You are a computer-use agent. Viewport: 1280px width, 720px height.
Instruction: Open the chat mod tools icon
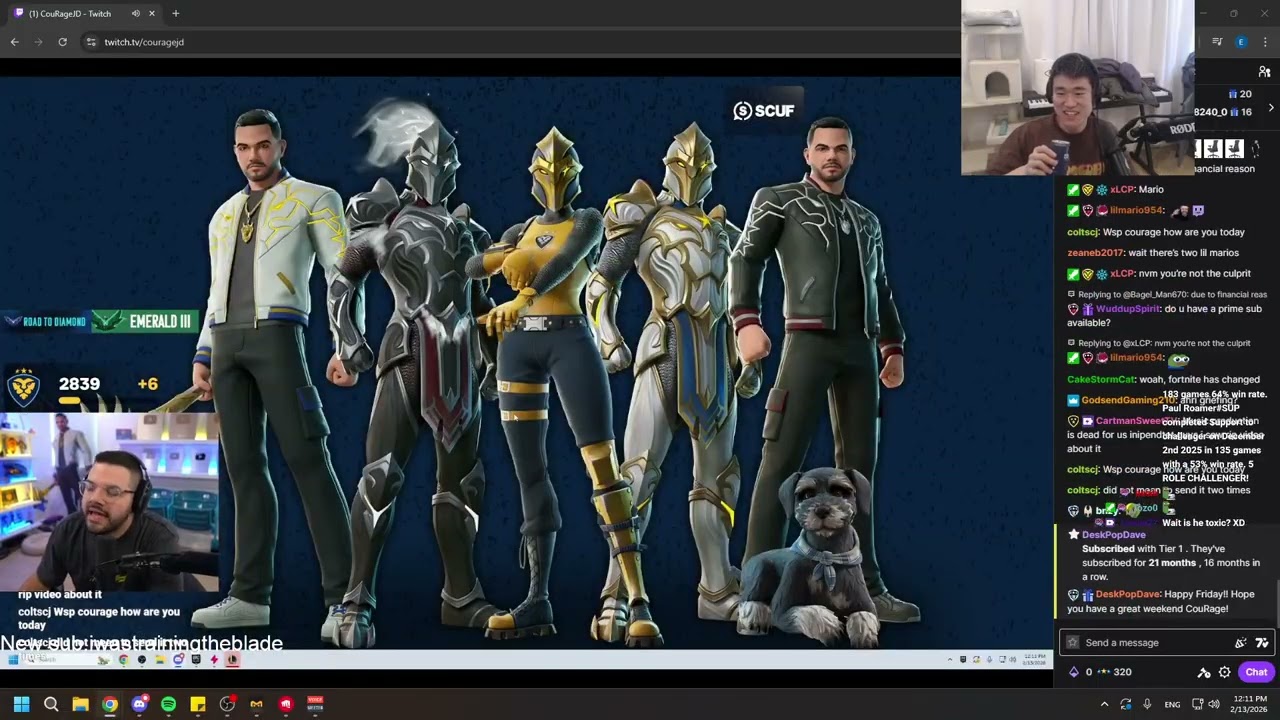coord(1204,672)
